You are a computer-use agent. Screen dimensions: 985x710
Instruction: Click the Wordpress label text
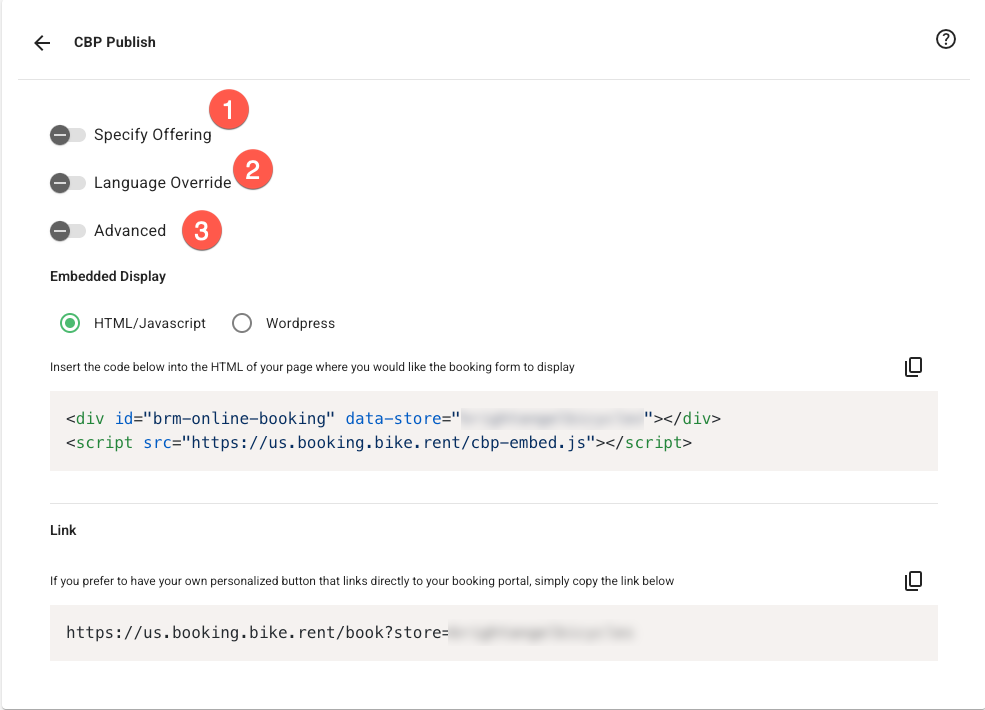tap(300, 323)
